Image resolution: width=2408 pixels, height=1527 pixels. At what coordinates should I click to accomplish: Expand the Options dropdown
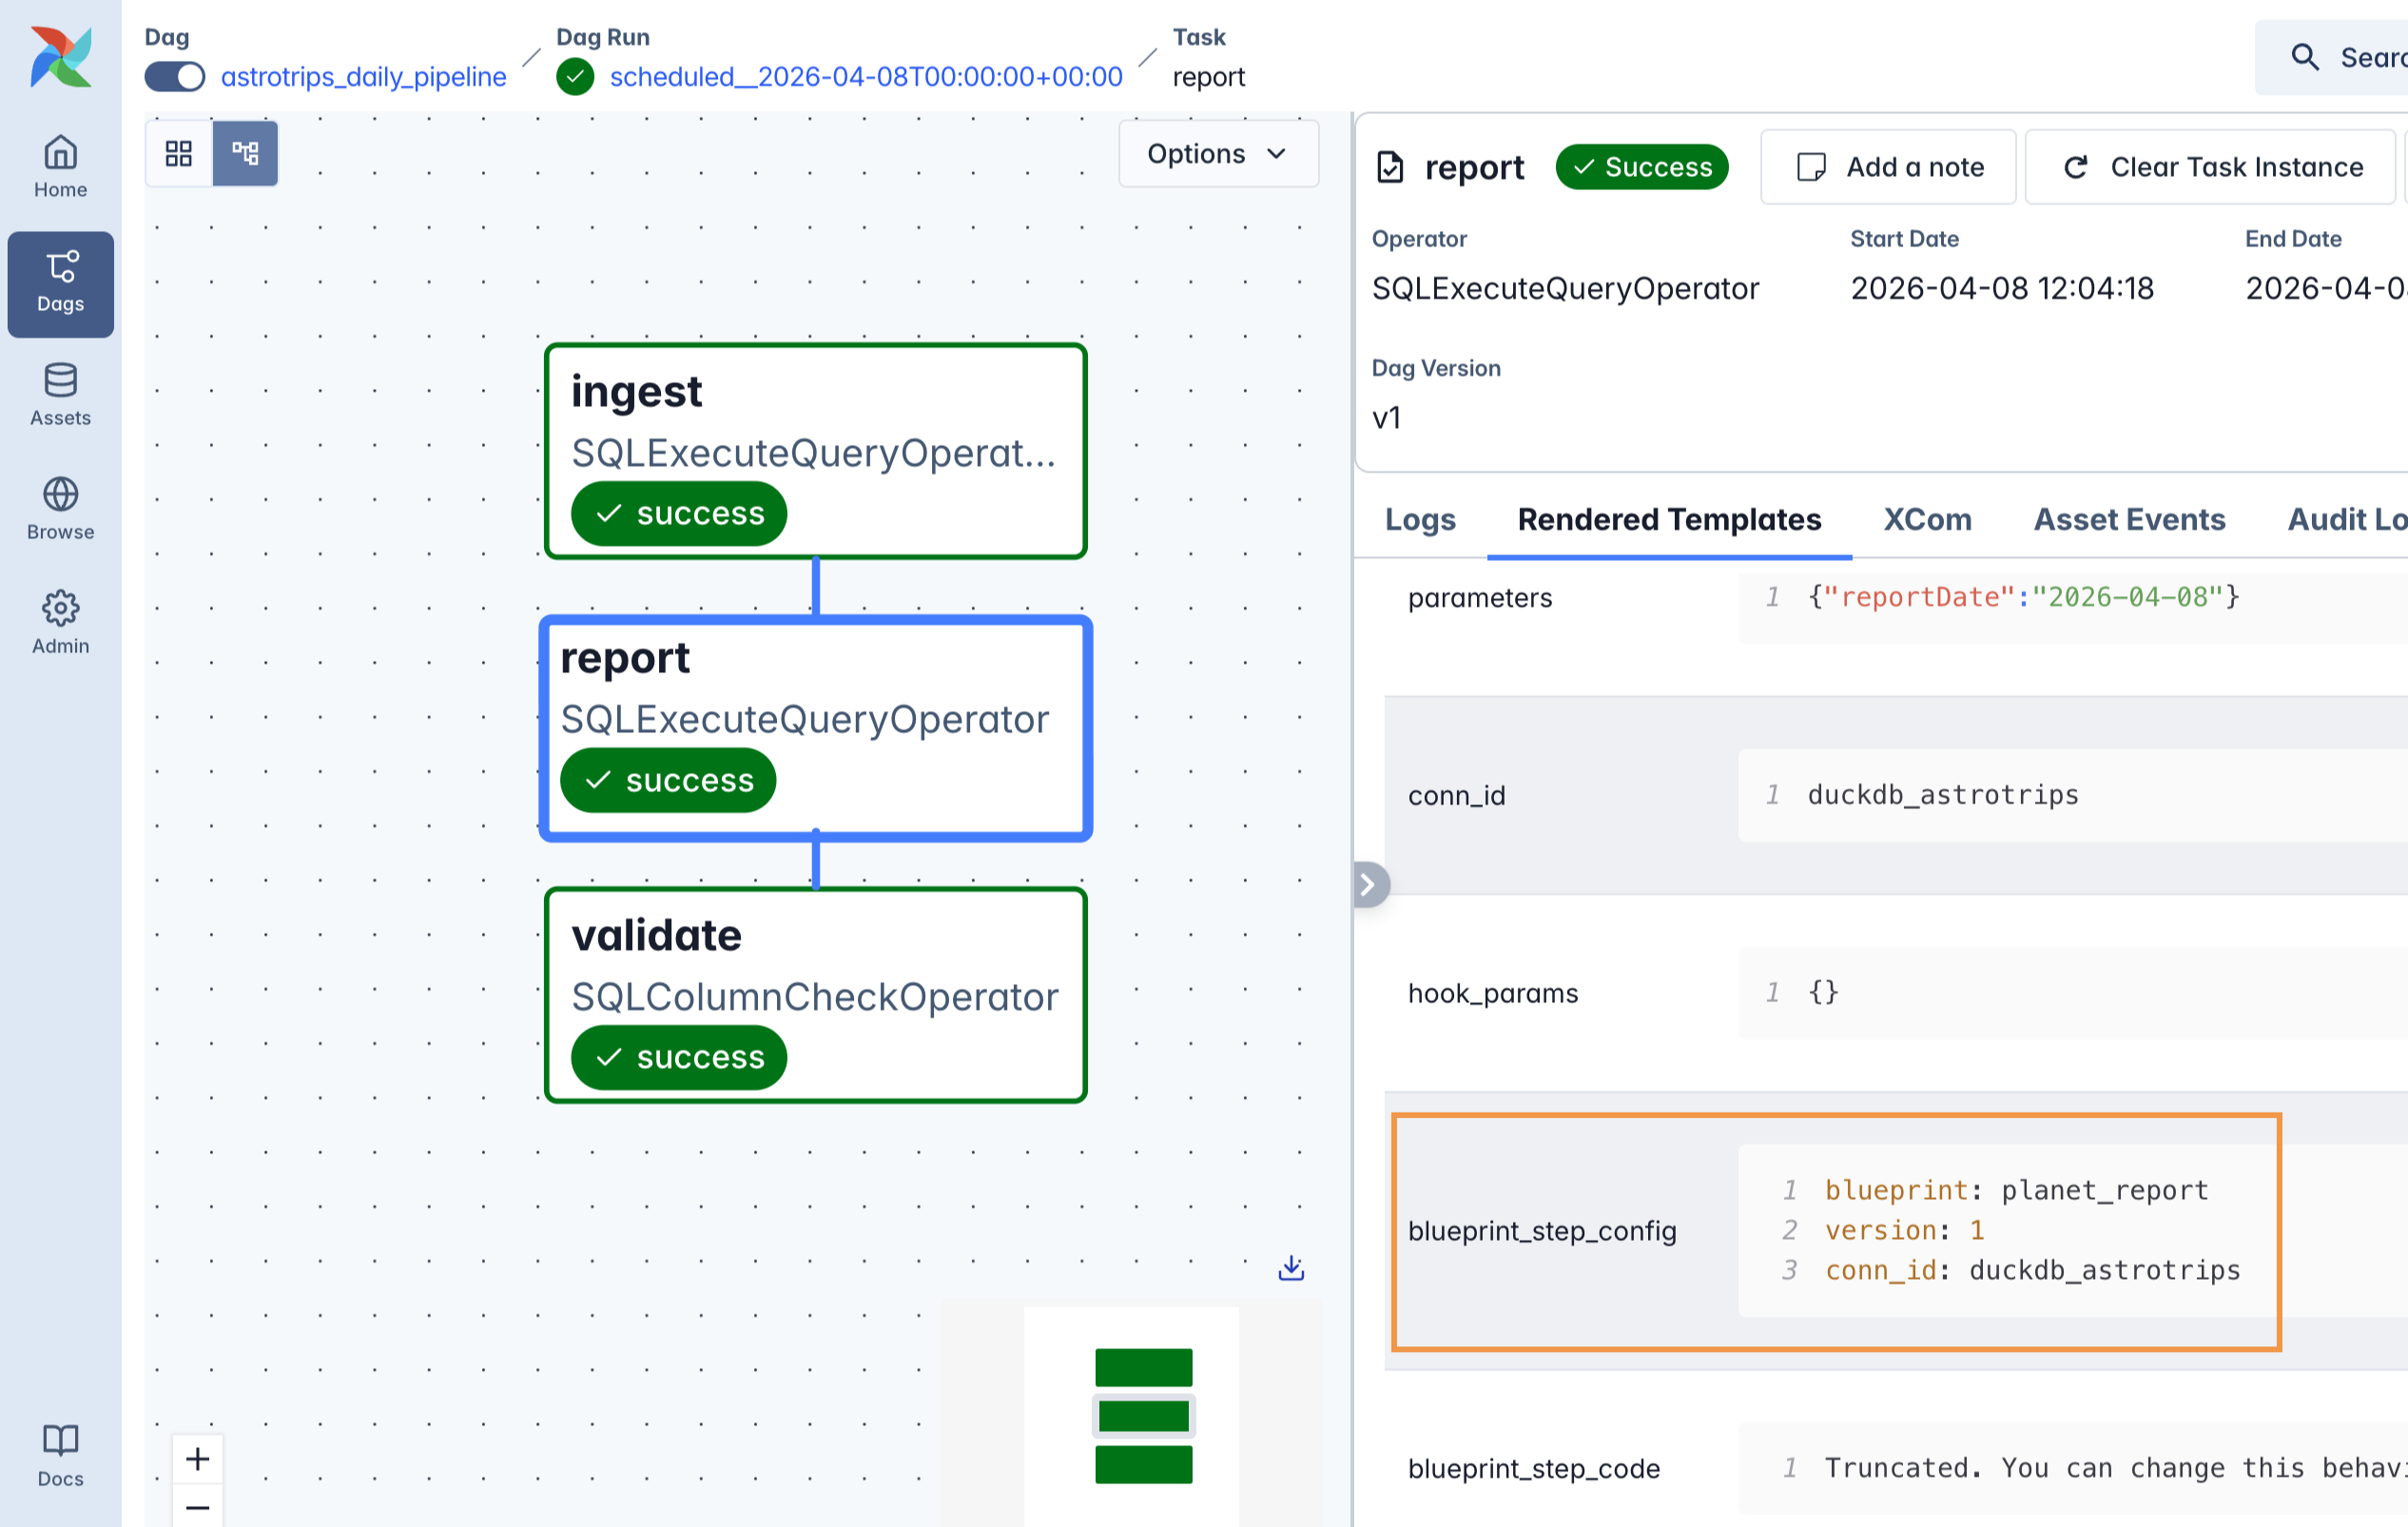pos(1217,154)
